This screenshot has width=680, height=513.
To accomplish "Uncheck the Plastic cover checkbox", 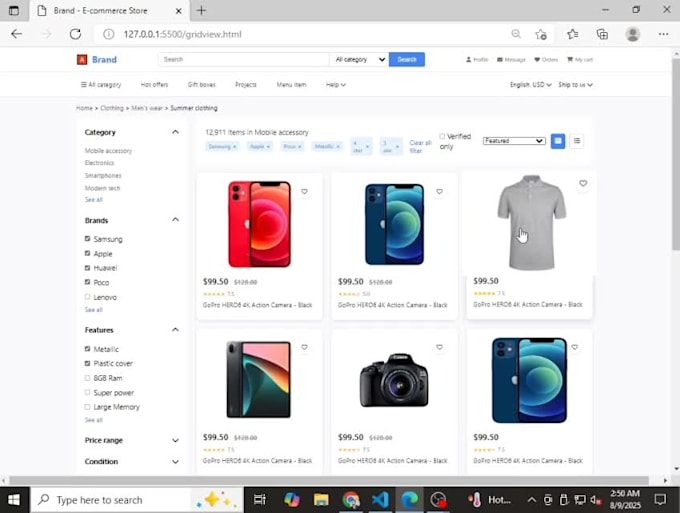I will pyautogui.click(x=87, y=363).
